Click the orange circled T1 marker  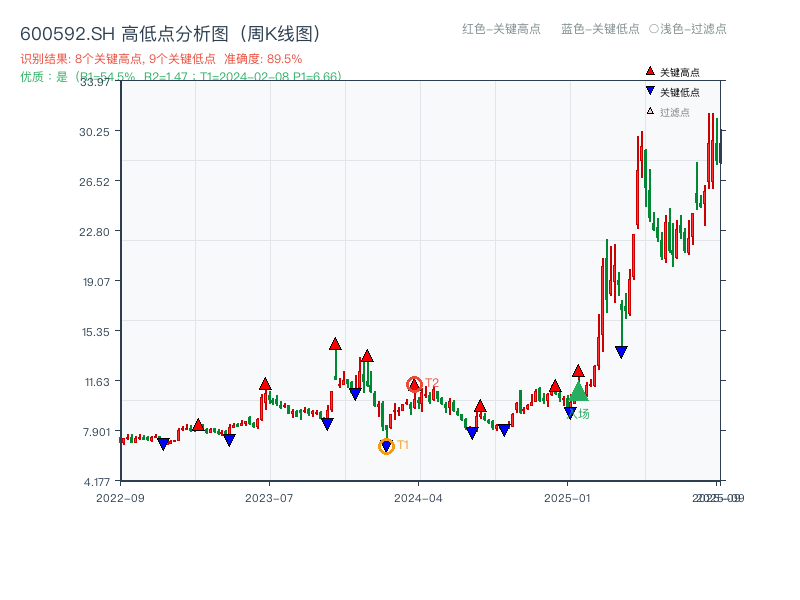tap(385, 444)
